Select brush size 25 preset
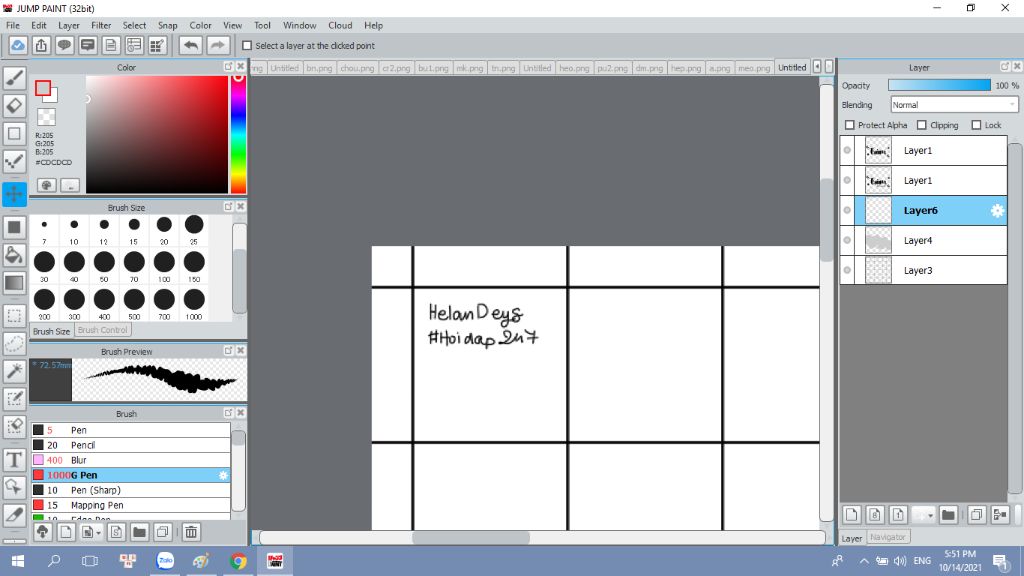This screenshot has height=576, width=1024. 194,229
